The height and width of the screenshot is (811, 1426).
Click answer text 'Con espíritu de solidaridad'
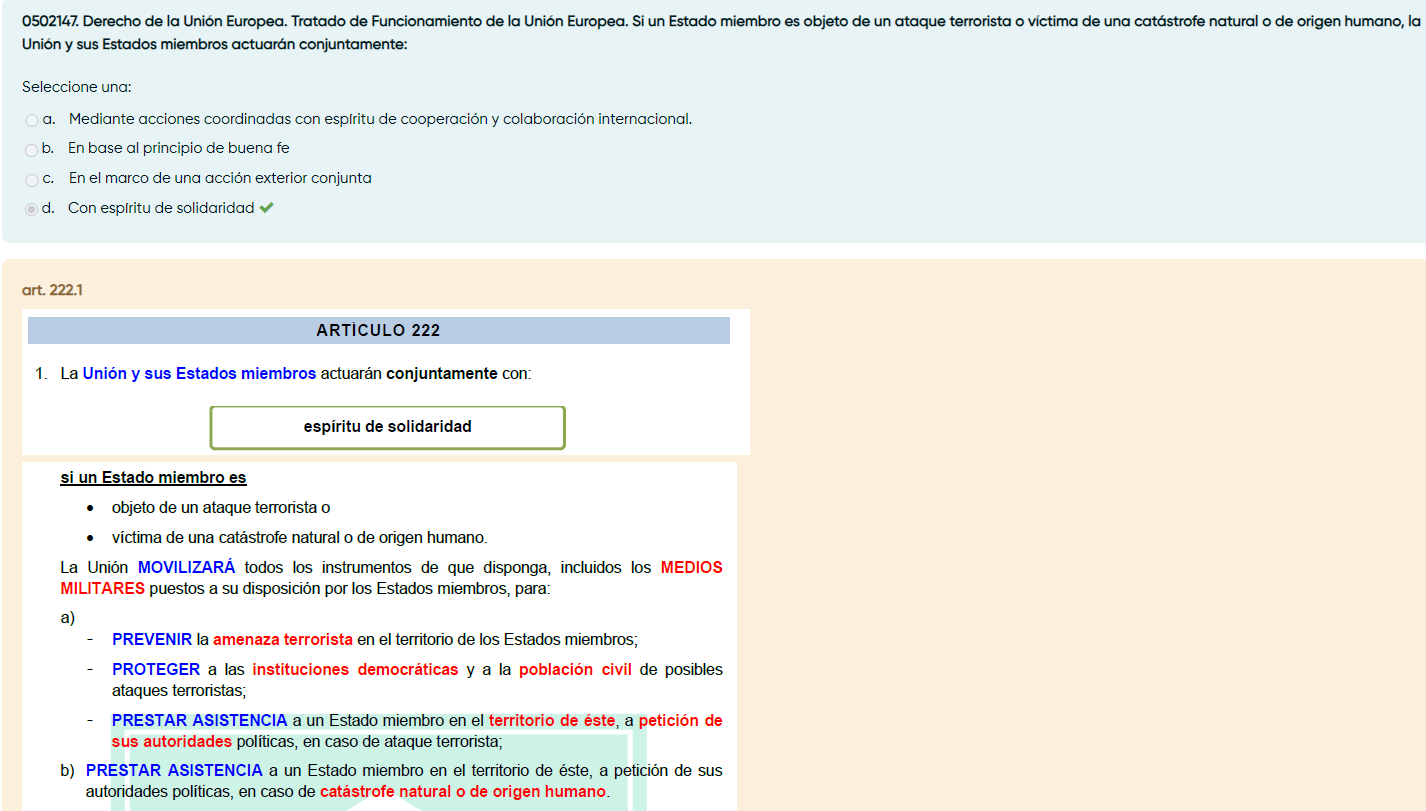tap(161, 208)
